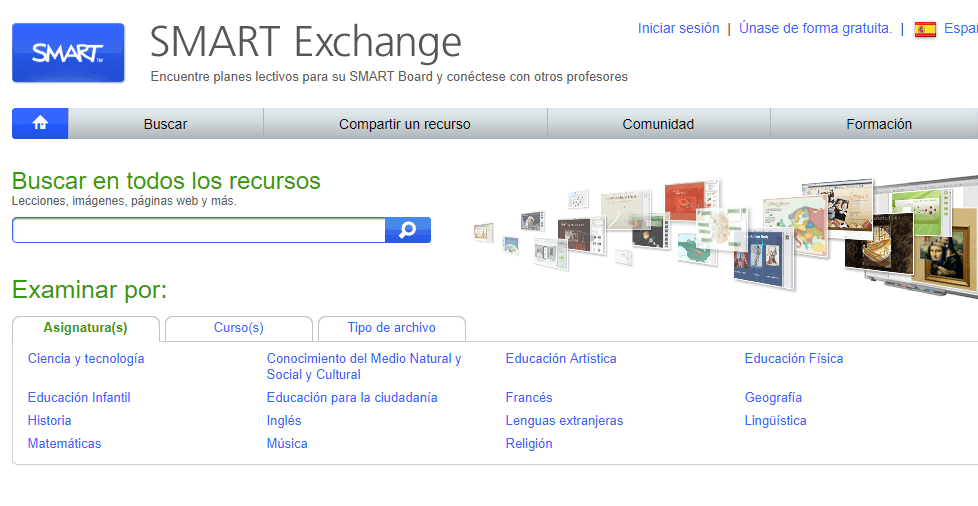The height and width of the screenshot is (506, 978).
Task: Go to the home icon tab
Action: 40,123
